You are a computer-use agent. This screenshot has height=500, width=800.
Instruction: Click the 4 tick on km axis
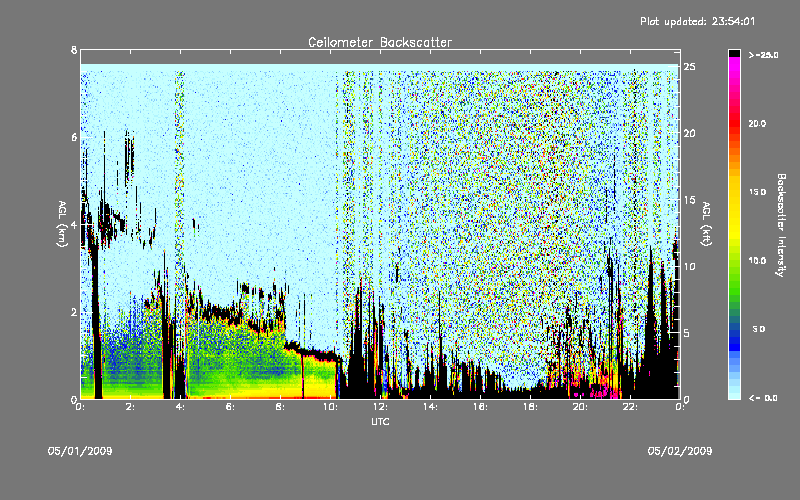tap(74, 225)
